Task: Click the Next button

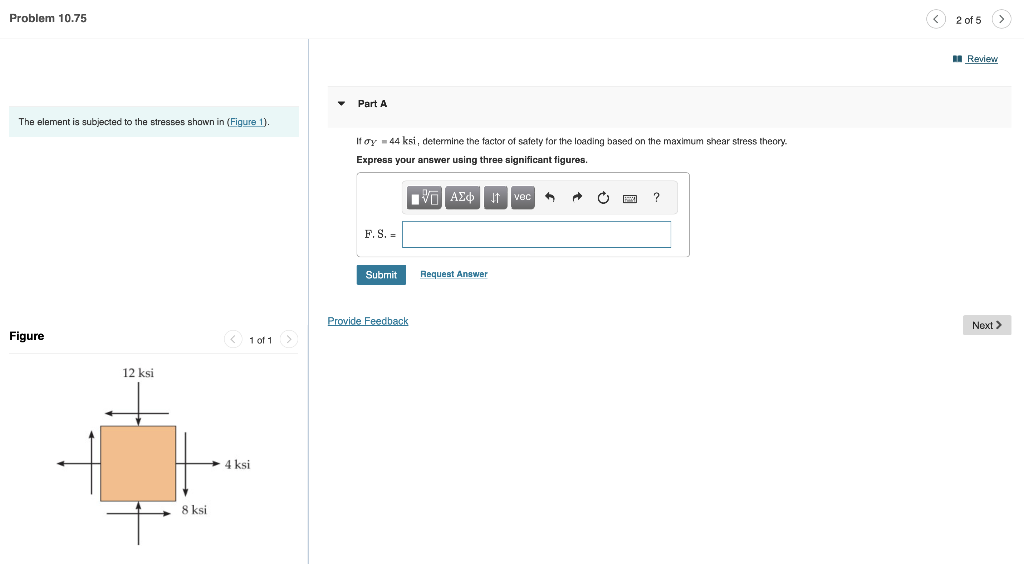Action: [x=987, y=325]
